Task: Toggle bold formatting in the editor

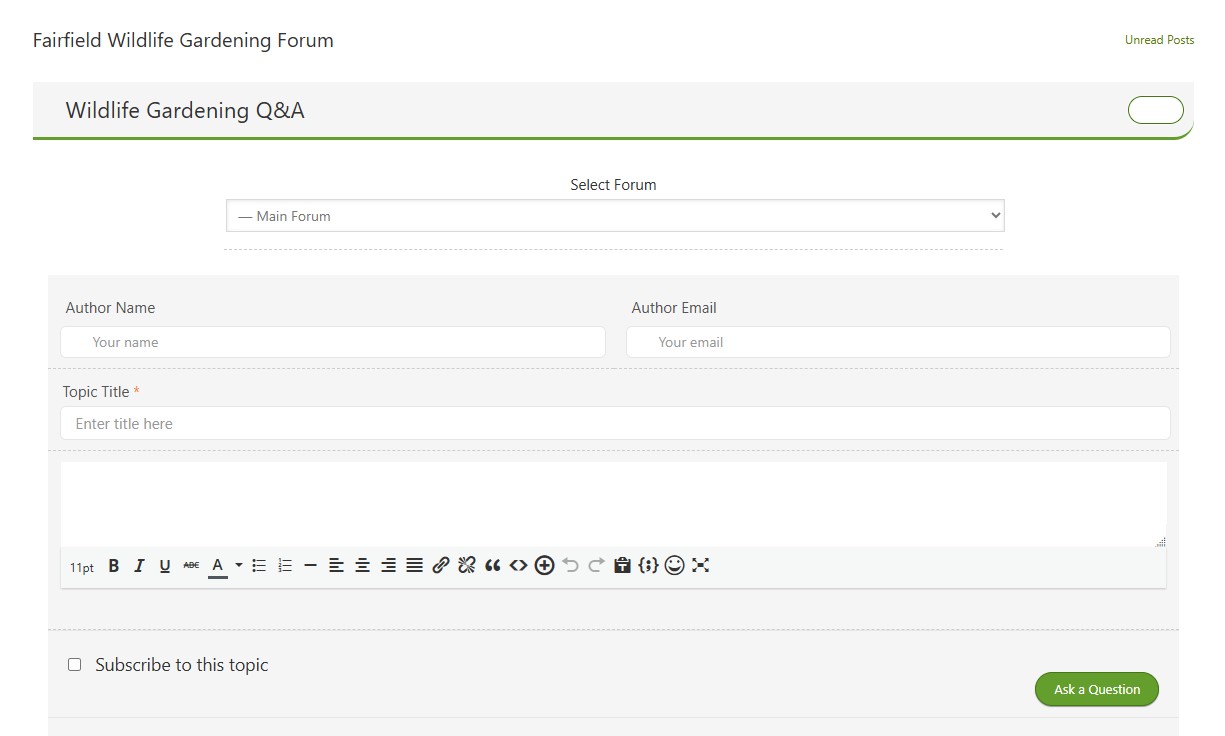Action: [x=114, y=566]
